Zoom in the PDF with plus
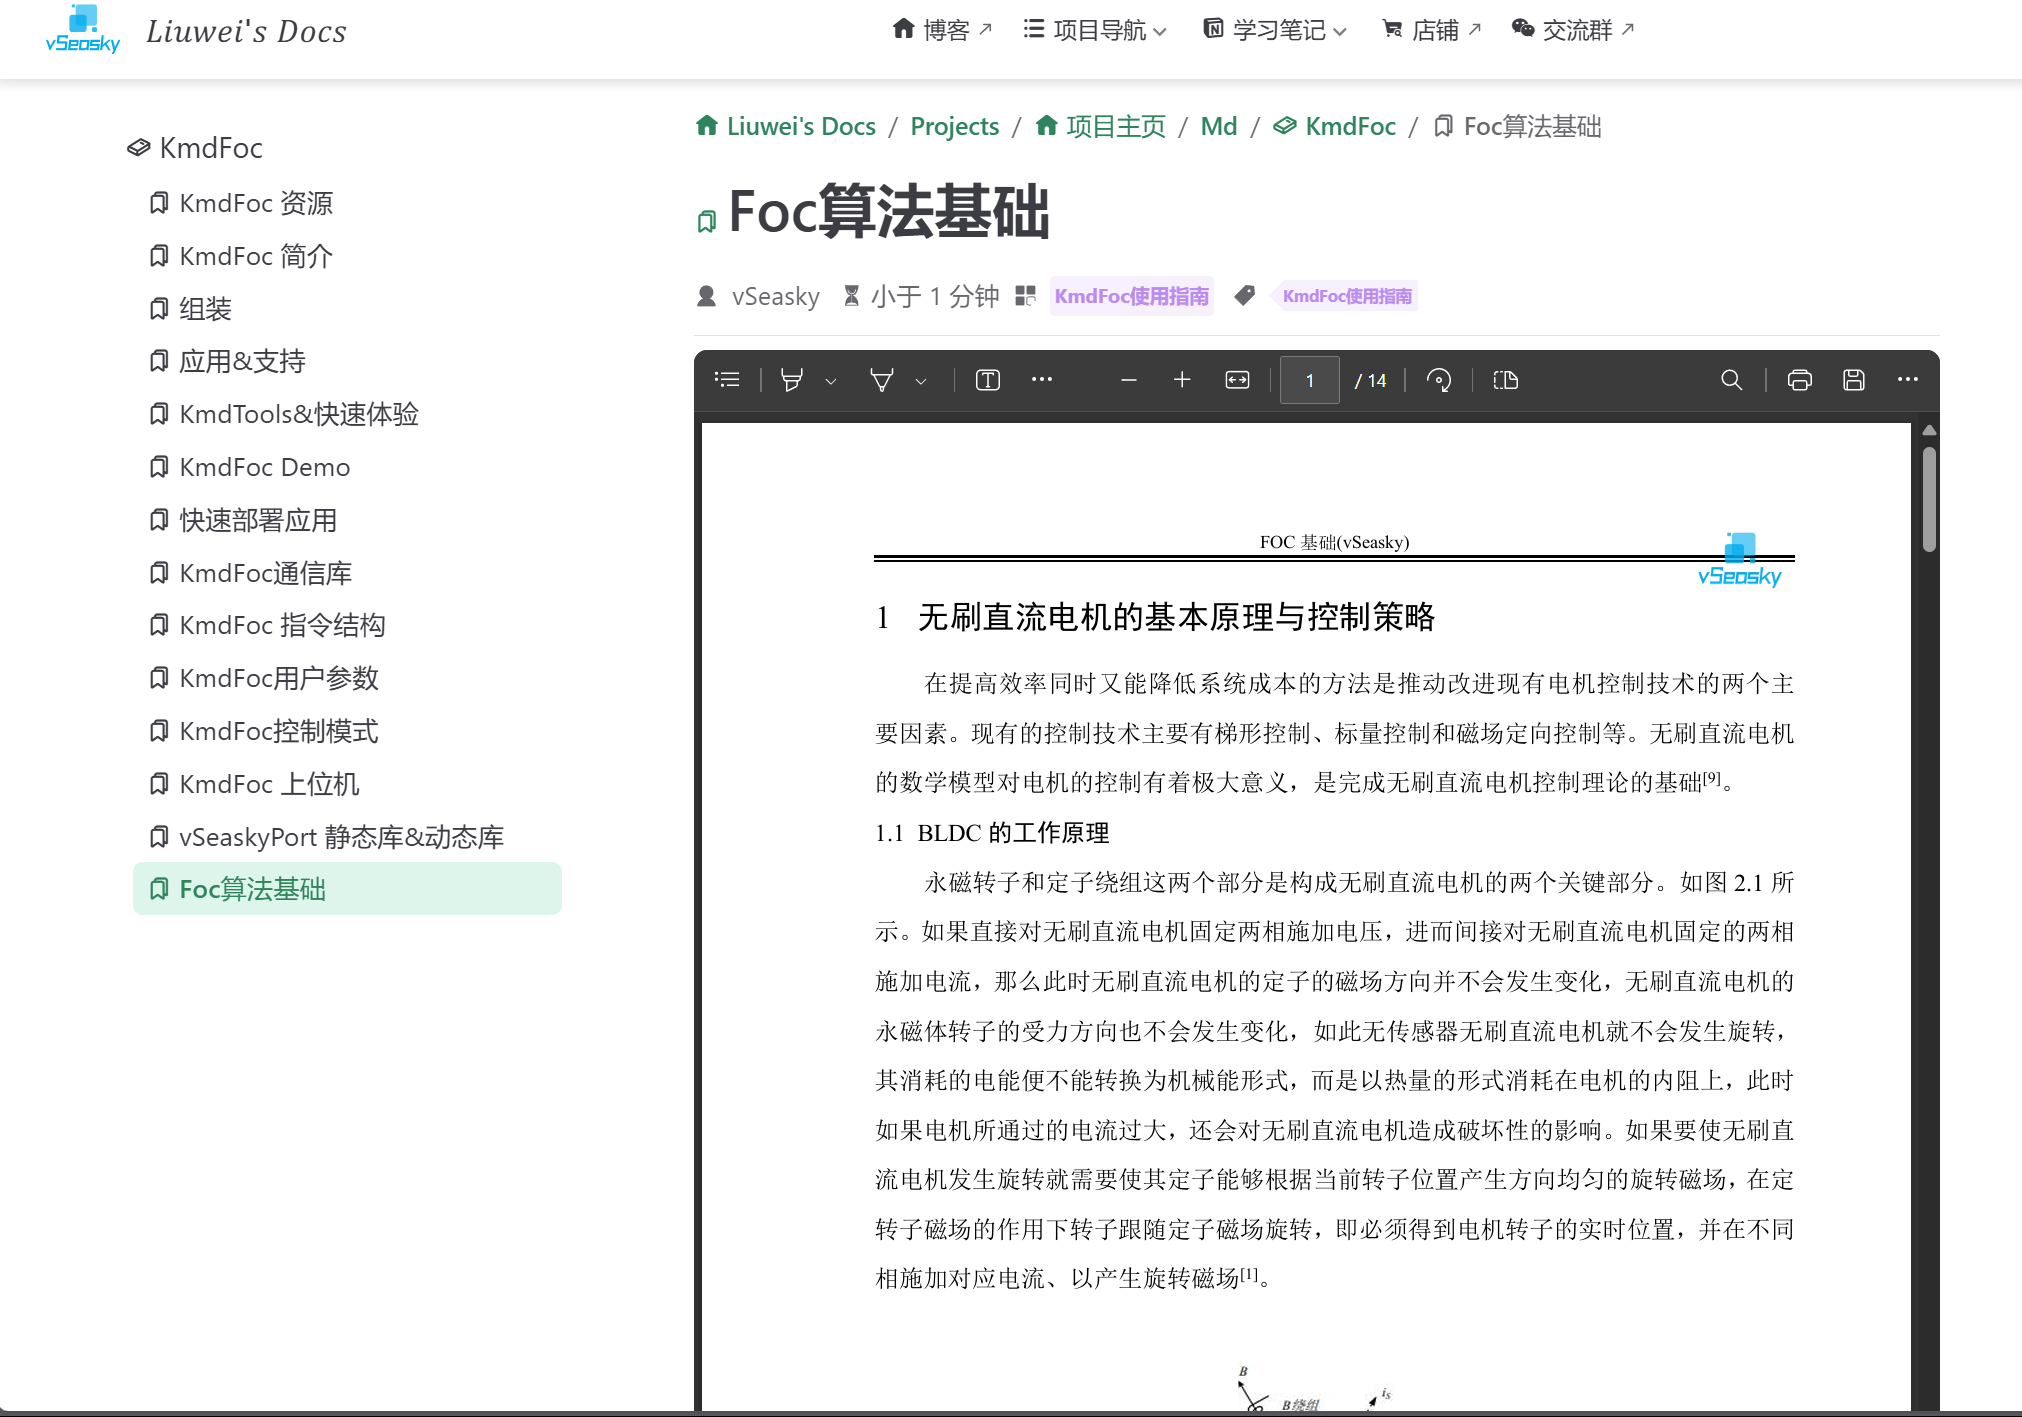 coord(1182,380)
